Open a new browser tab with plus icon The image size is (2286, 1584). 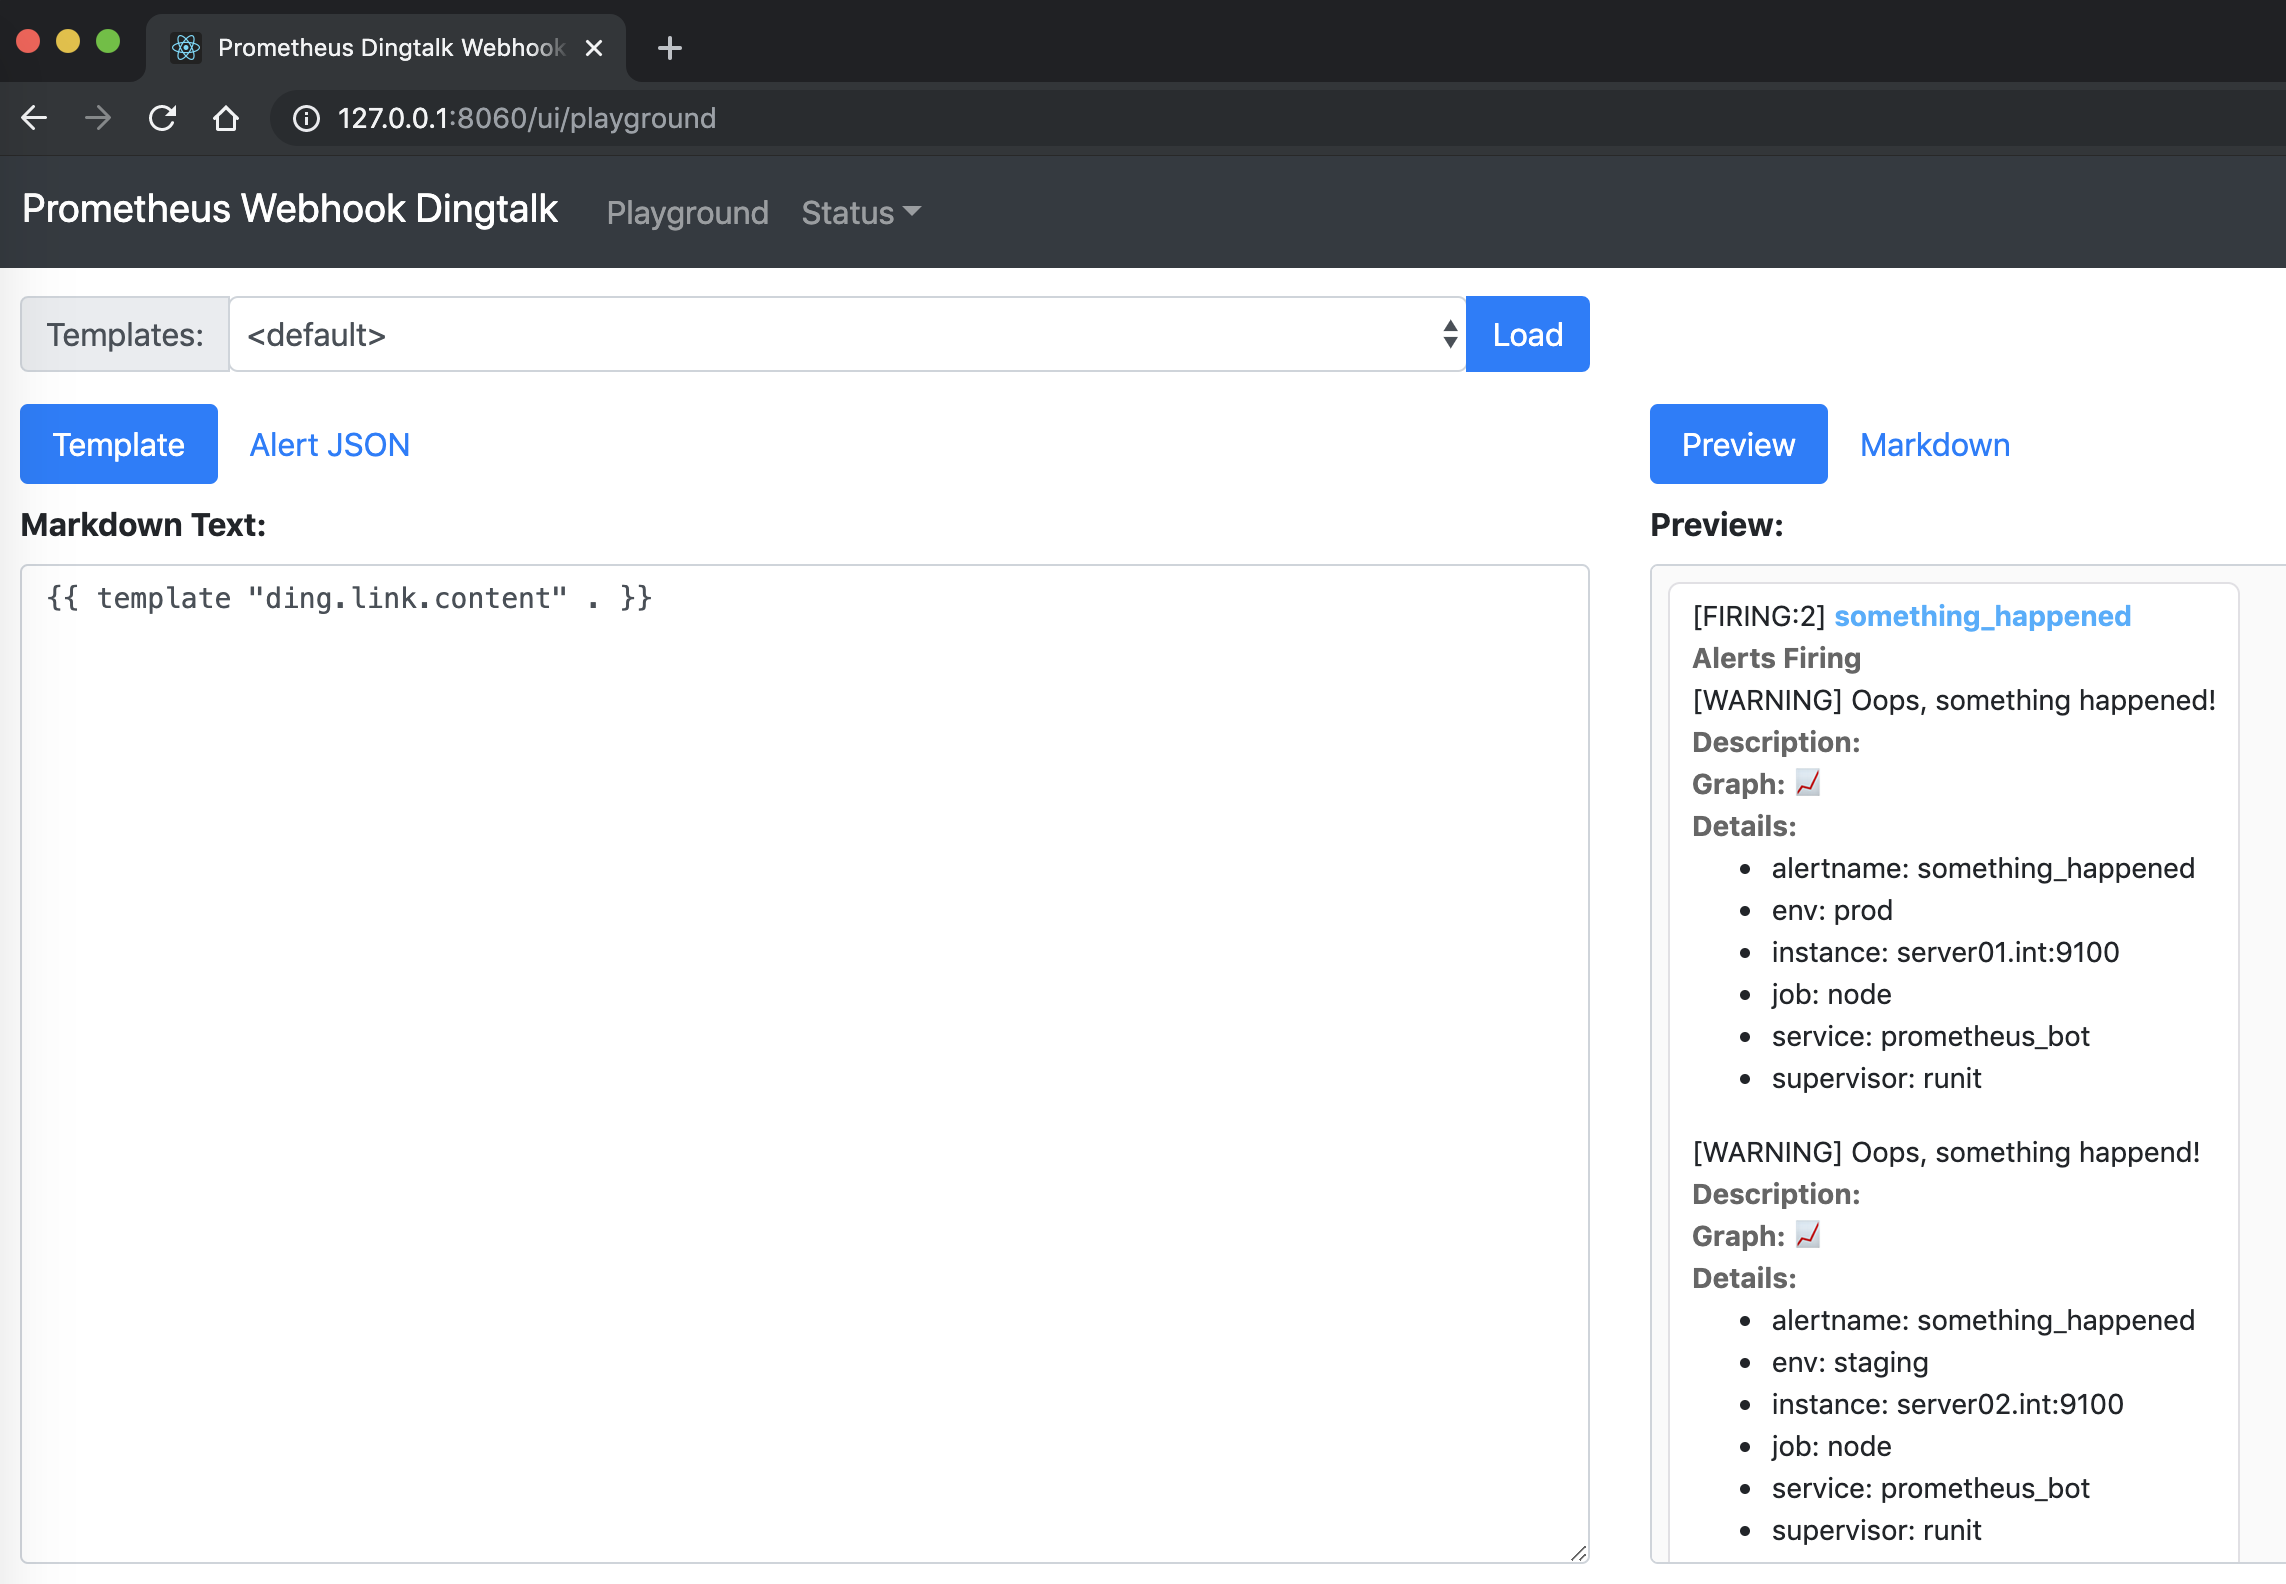click(670, 48)
